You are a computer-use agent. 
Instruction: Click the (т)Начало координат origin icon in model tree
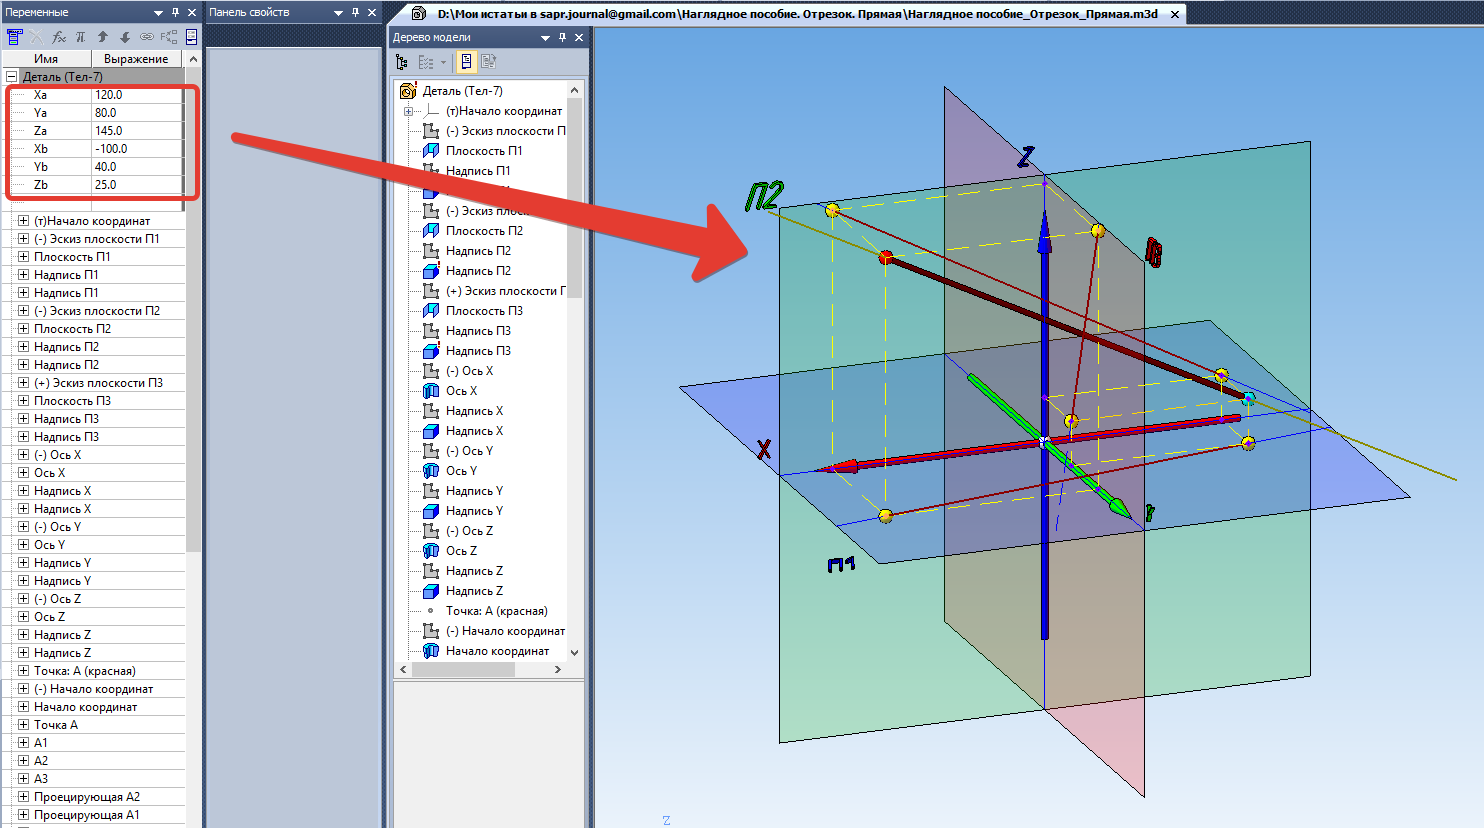(431, 111)
